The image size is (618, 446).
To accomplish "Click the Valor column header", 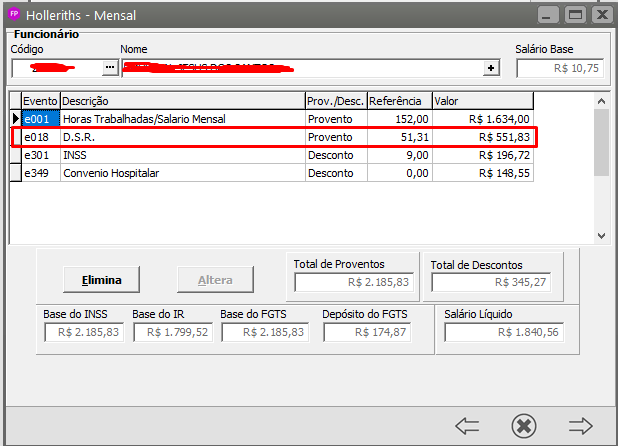I will pyautogui.click(x=481, y=101).
